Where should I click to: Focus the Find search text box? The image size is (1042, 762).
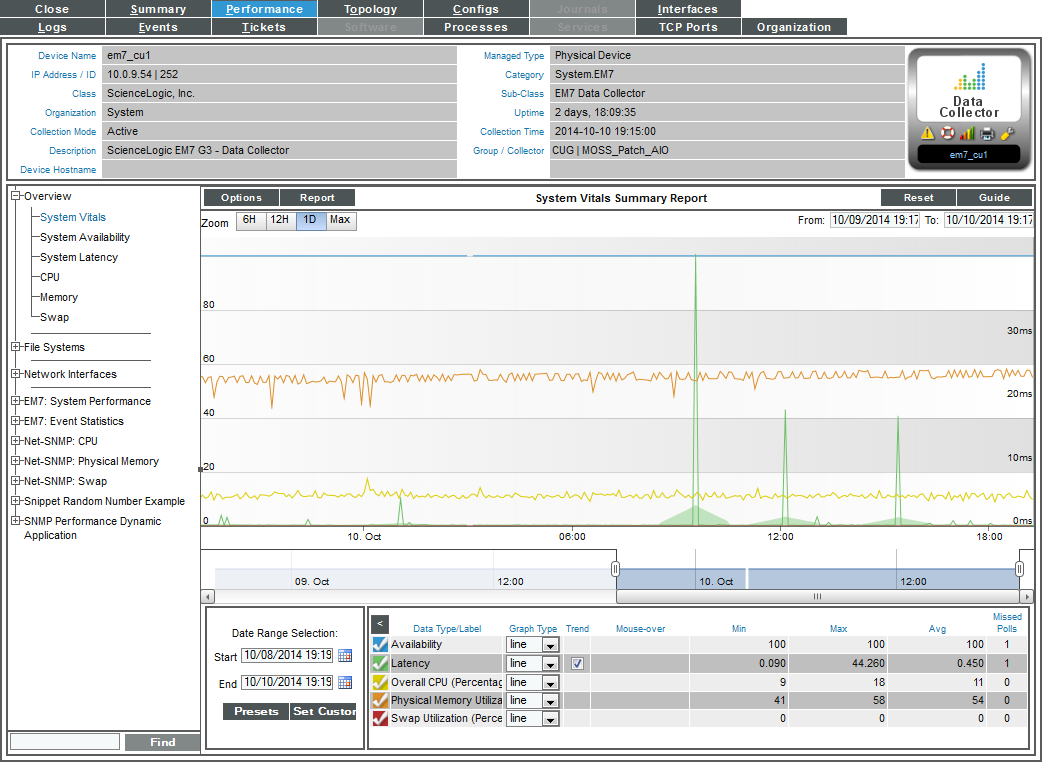[x=65, y=742]
